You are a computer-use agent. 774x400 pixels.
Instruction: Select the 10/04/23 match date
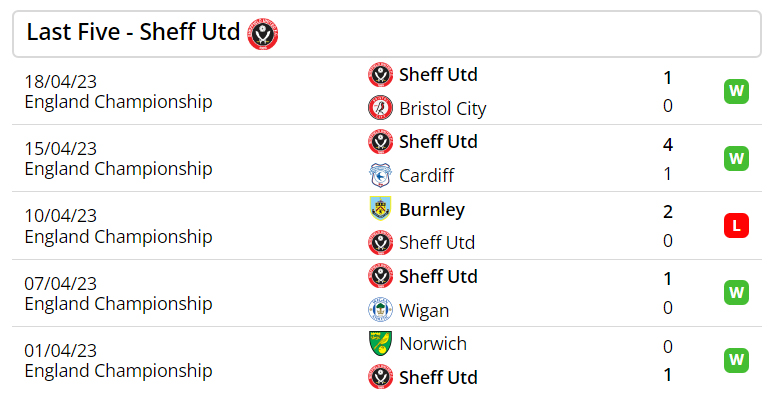click(61, 216)
